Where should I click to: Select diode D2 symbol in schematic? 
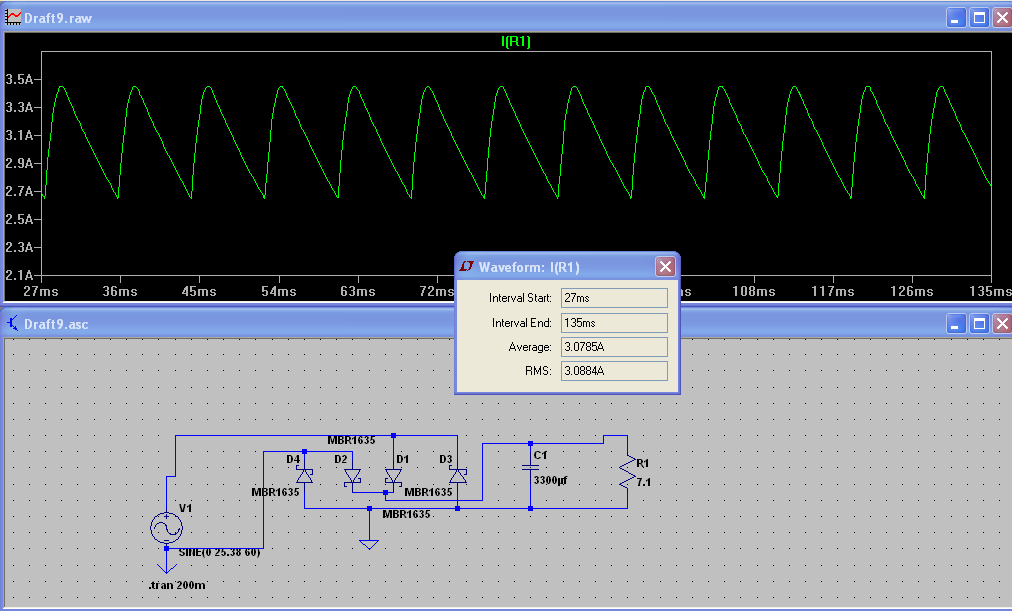(x=352, y=476)
